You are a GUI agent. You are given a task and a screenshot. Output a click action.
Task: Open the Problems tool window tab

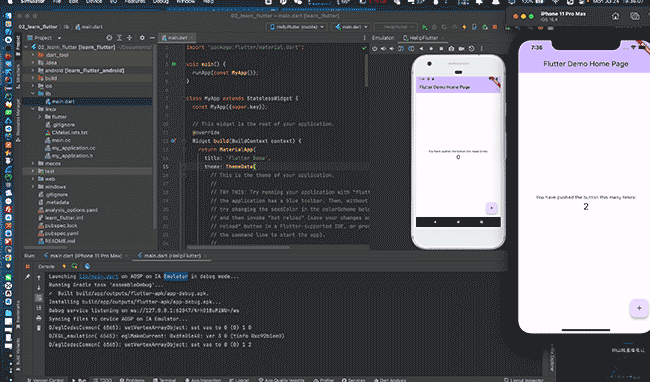(132, 380)
